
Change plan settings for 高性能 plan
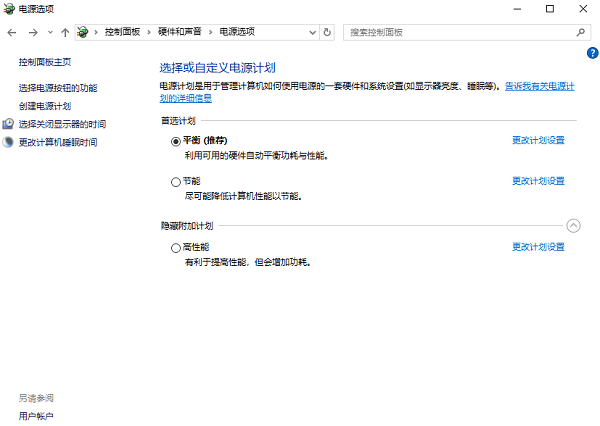click(x=538, y=247)
